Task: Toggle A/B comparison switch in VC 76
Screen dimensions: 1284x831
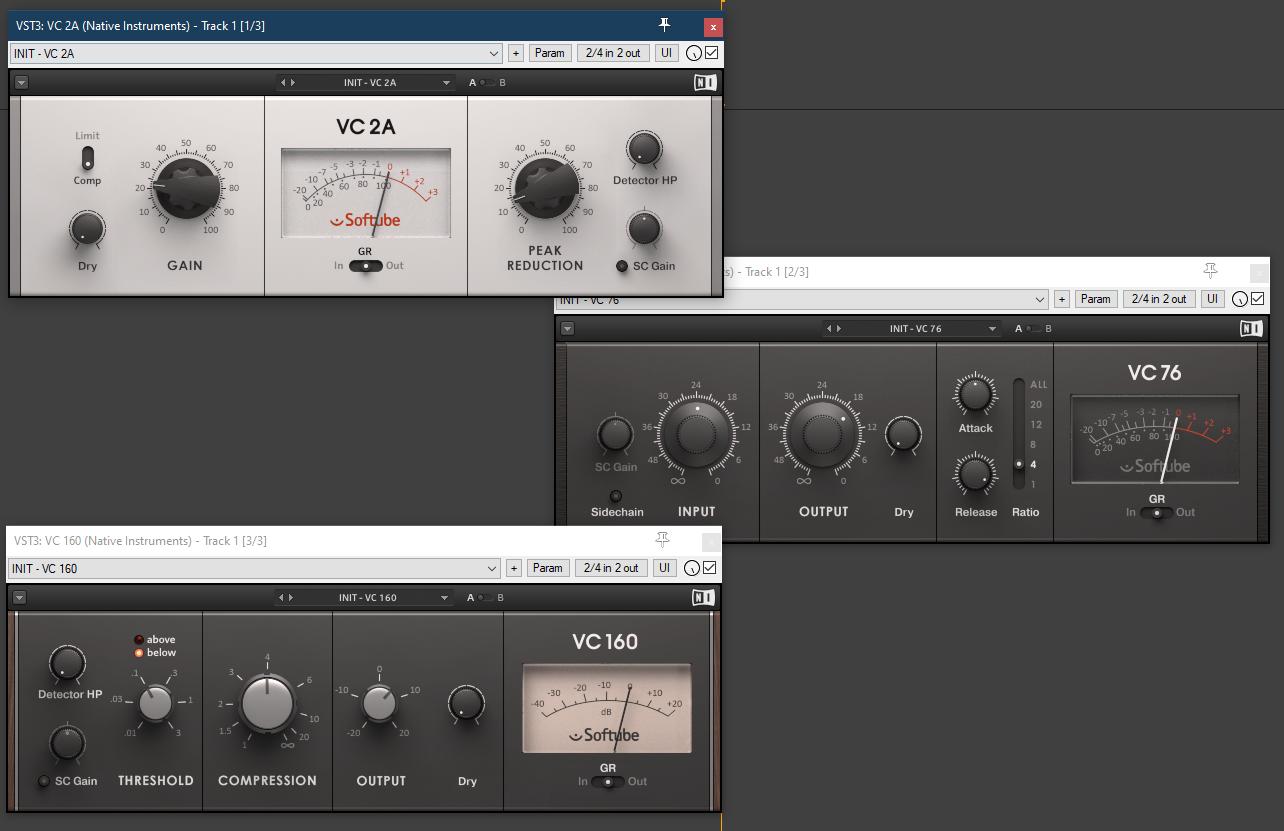Action: pyautogui.click(x=1033, y=329)
